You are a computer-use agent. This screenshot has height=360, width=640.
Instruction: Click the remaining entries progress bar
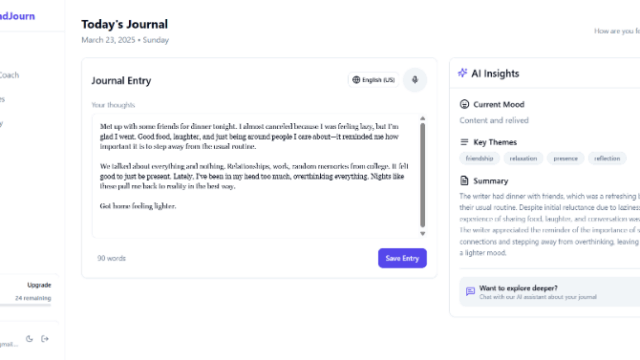coord(25,304)
